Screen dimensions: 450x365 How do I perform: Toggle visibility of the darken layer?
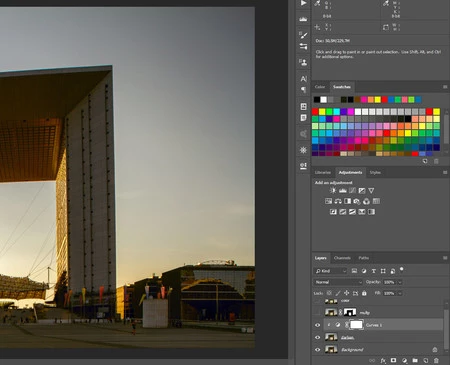coord(318,337)
